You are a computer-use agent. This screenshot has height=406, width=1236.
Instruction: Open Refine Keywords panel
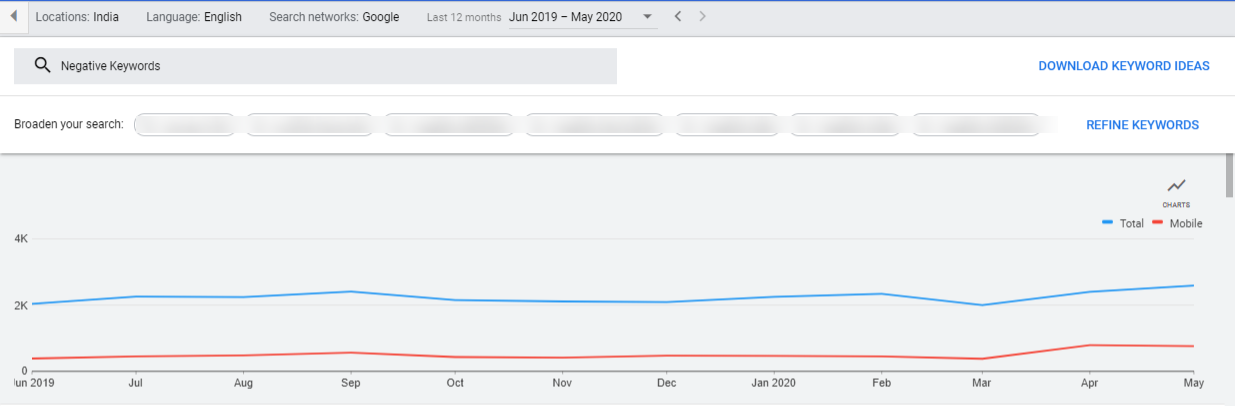click(1143, 125)
